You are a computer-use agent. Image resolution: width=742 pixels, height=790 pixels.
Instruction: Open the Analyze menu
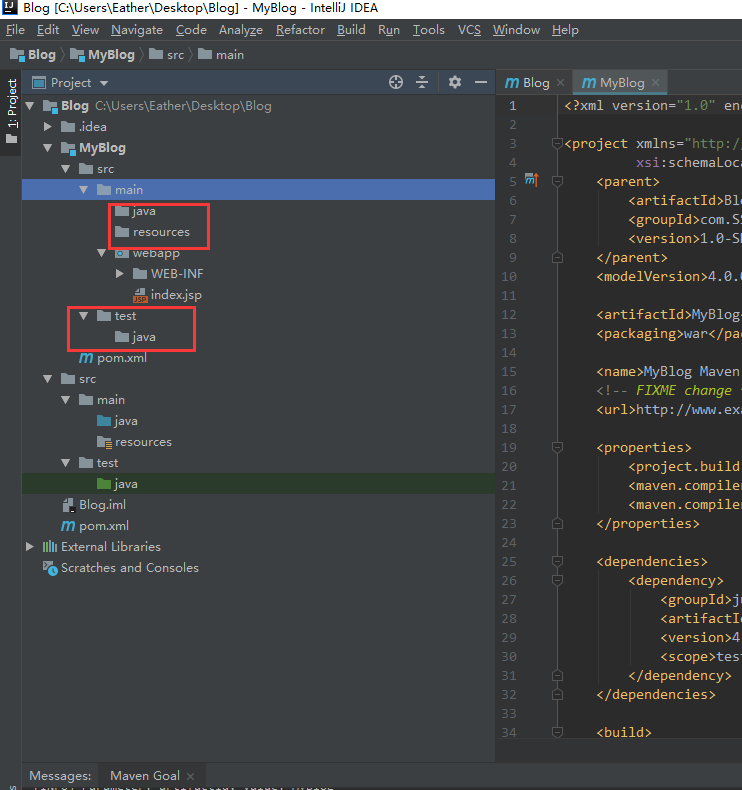tap(241, 30)
